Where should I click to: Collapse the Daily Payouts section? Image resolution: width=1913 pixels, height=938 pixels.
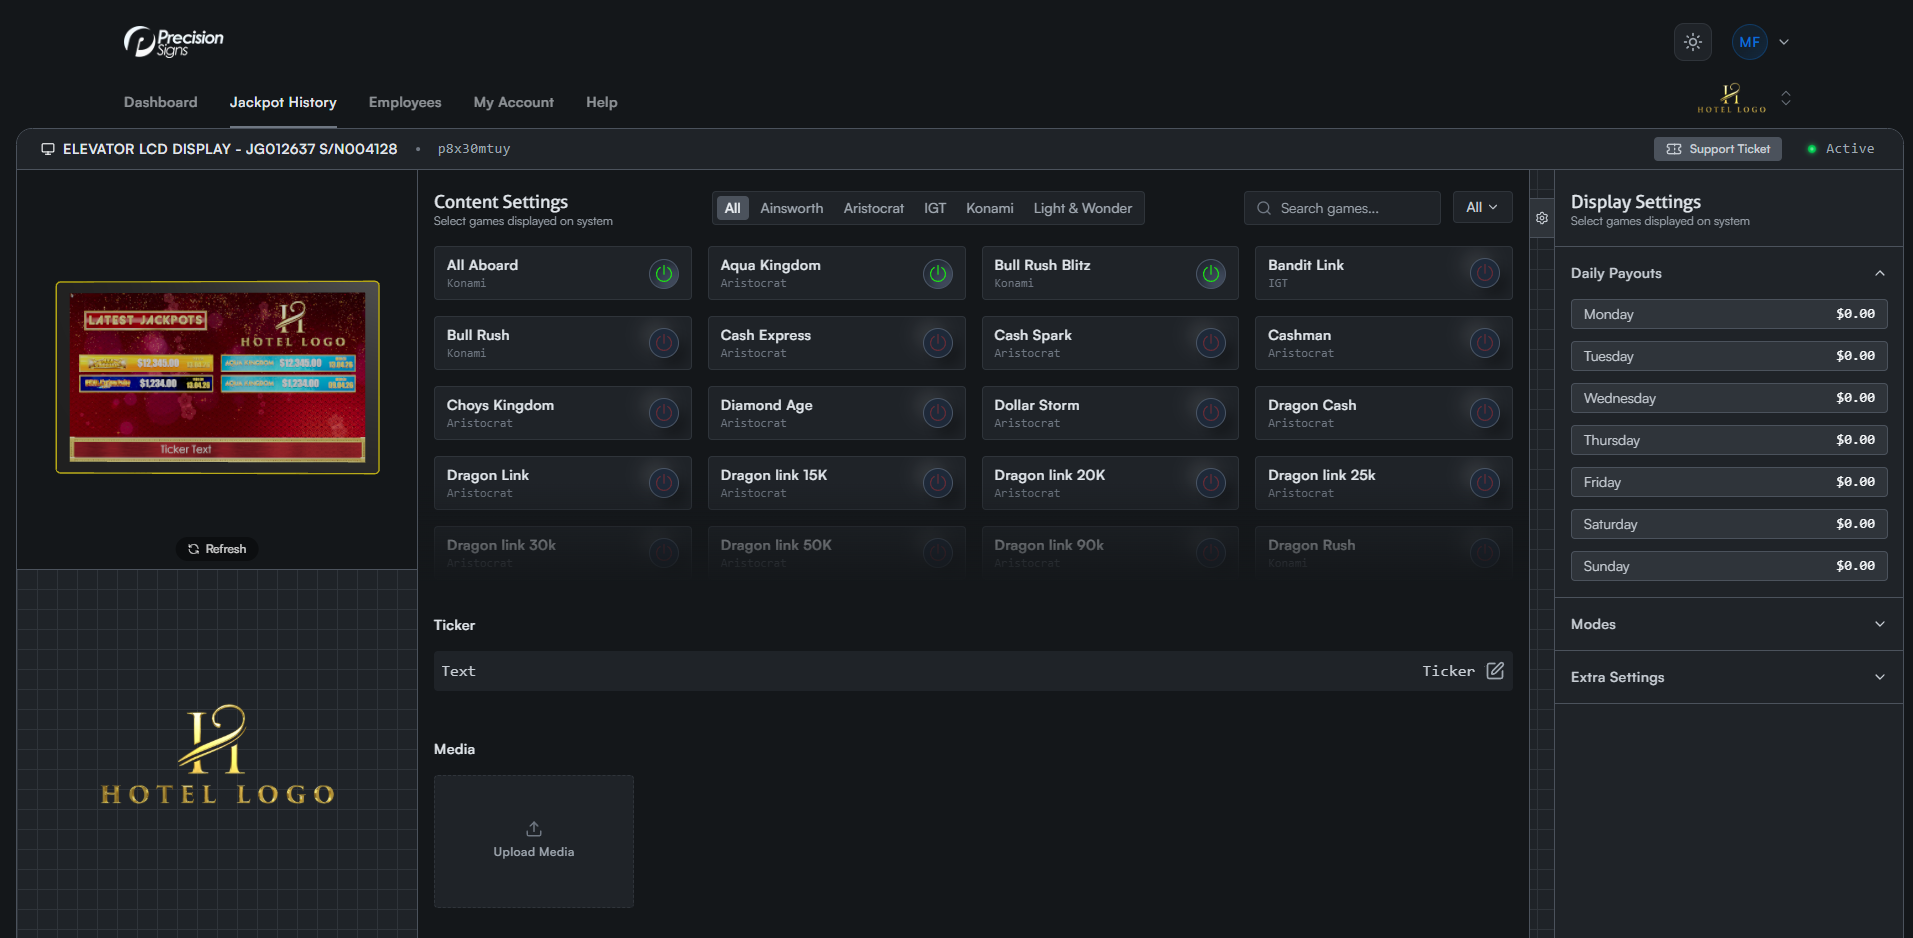tap(1880, 272)
